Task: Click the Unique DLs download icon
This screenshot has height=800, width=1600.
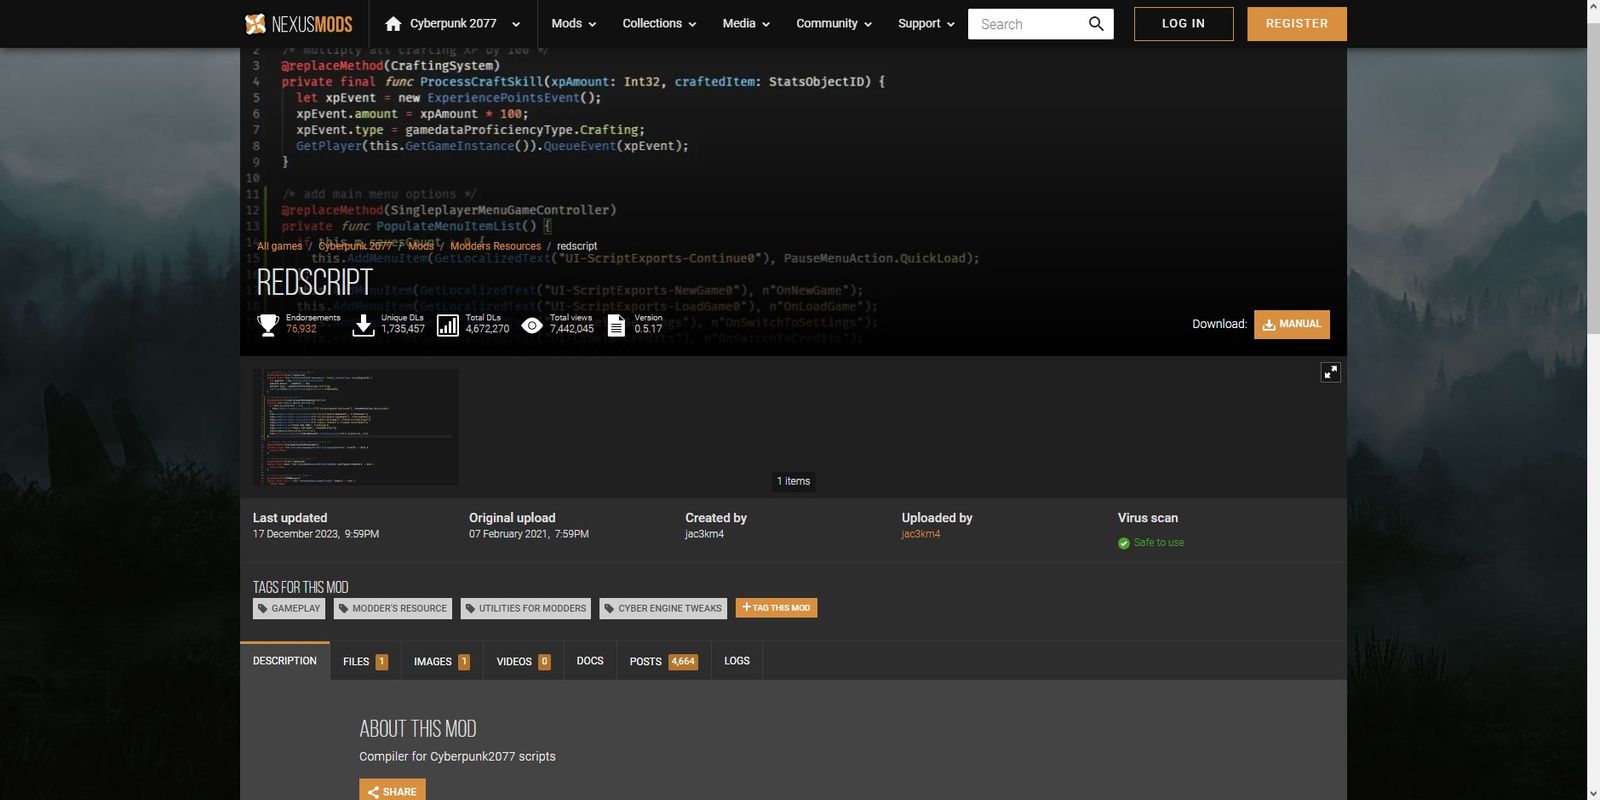Action: click(364, 324)
